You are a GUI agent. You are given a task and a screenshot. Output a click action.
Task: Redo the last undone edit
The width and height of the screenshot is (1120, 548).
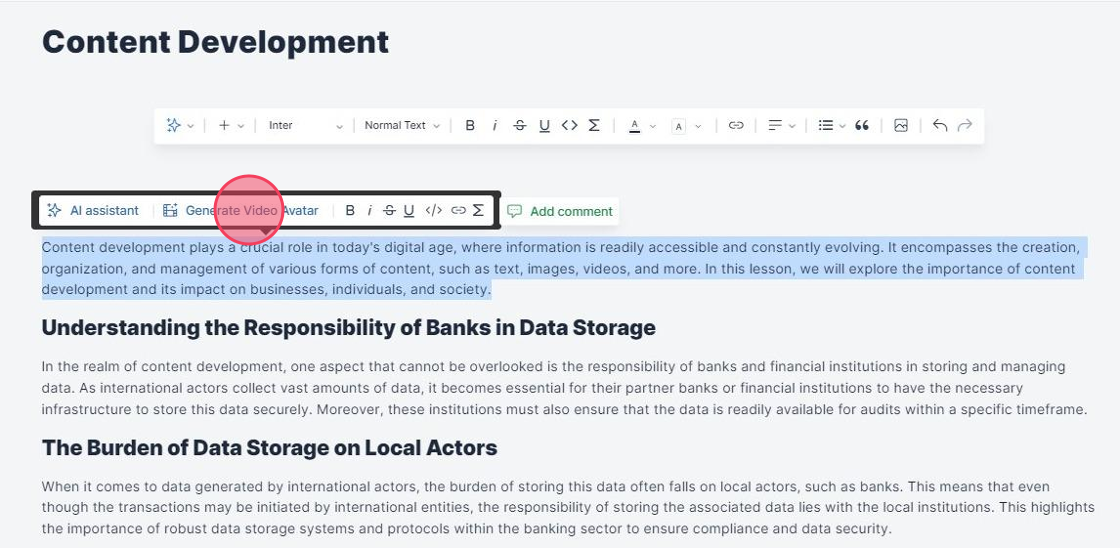965,126
